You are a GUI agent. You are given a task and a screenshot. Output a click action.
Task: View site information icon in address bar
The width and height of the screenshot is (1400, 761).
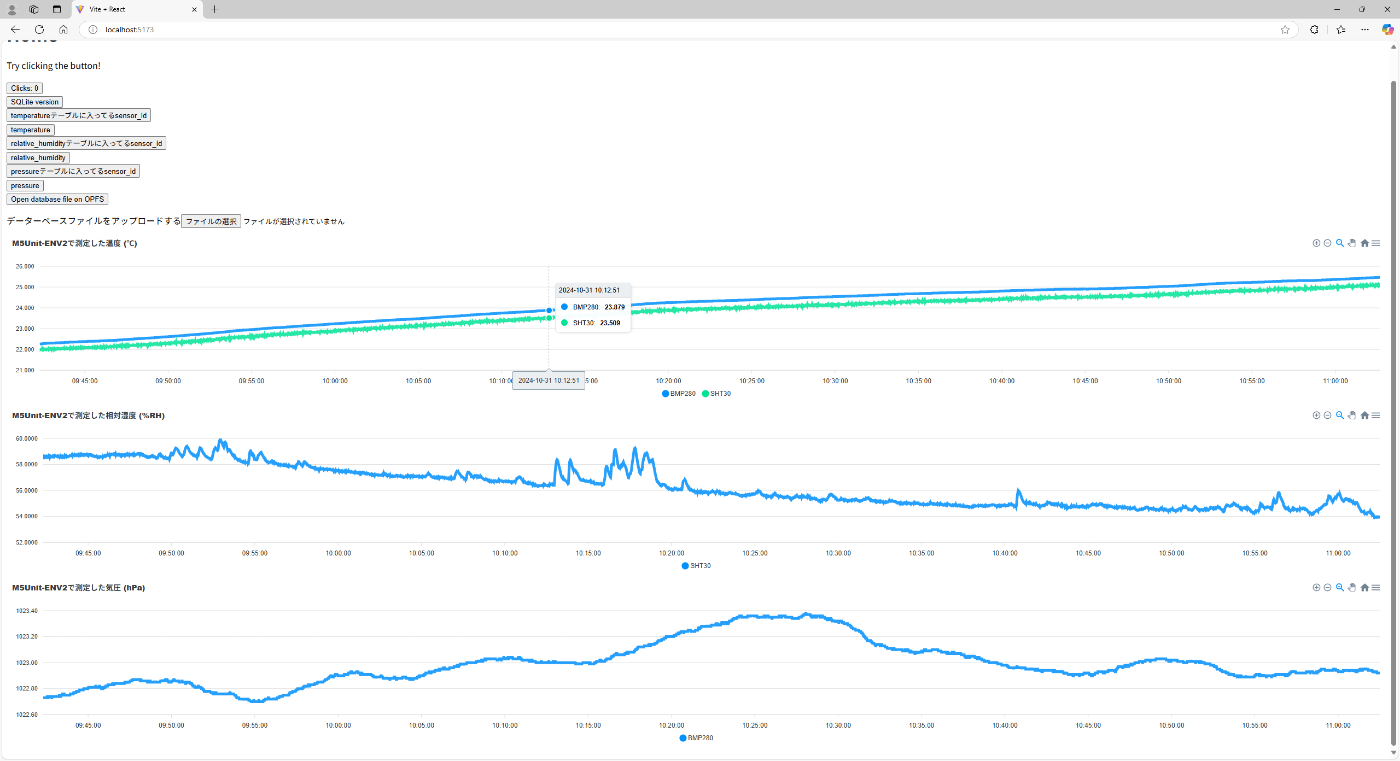point(92,29)
